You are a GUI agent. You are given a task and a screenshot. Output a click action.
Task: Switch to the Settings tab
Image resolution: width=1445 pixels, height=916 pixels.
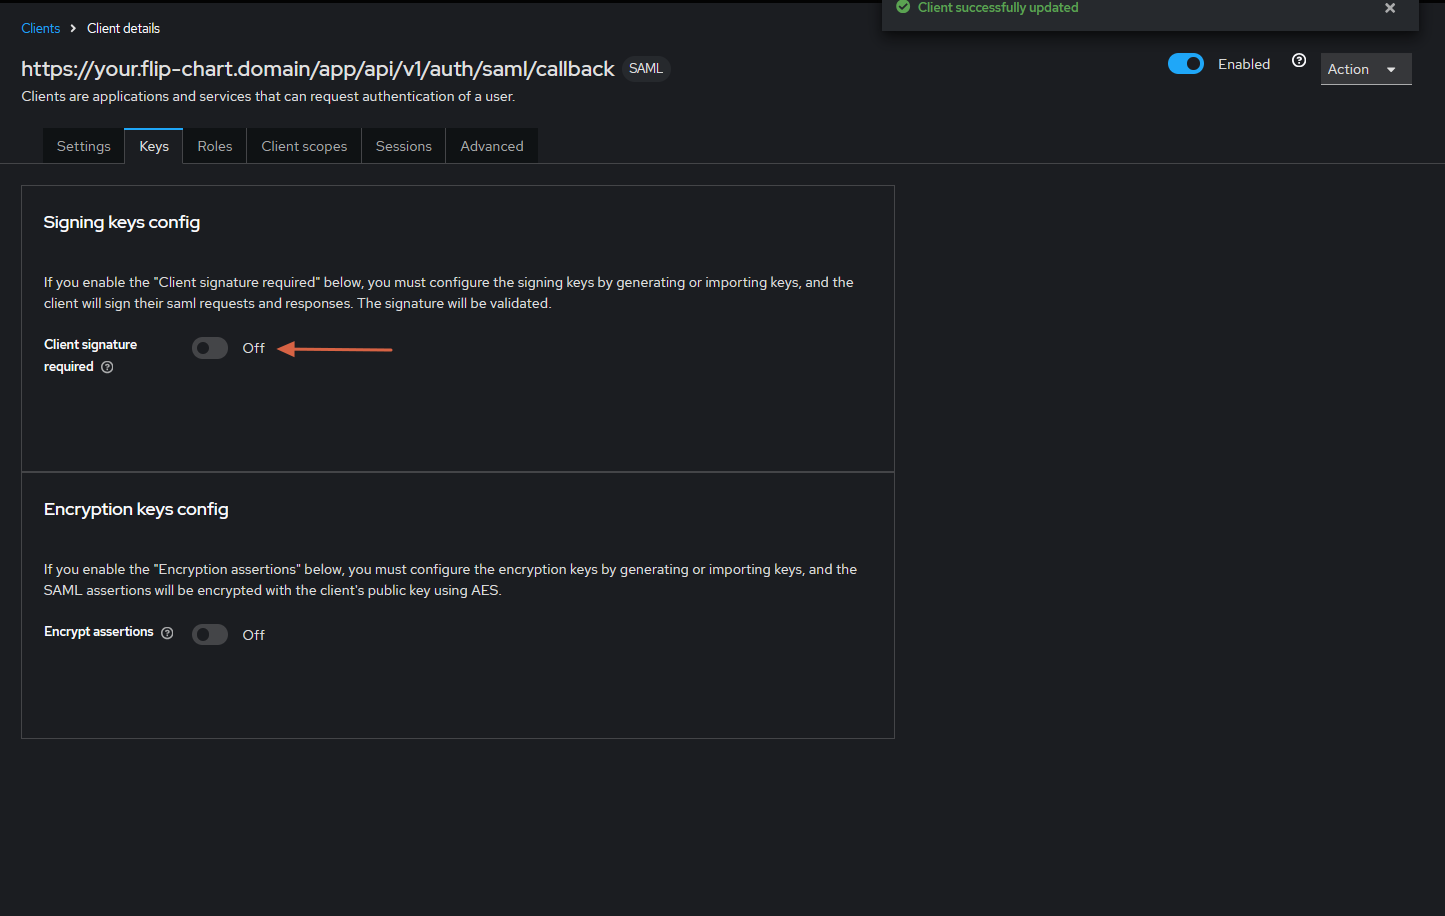pos(84,146)
